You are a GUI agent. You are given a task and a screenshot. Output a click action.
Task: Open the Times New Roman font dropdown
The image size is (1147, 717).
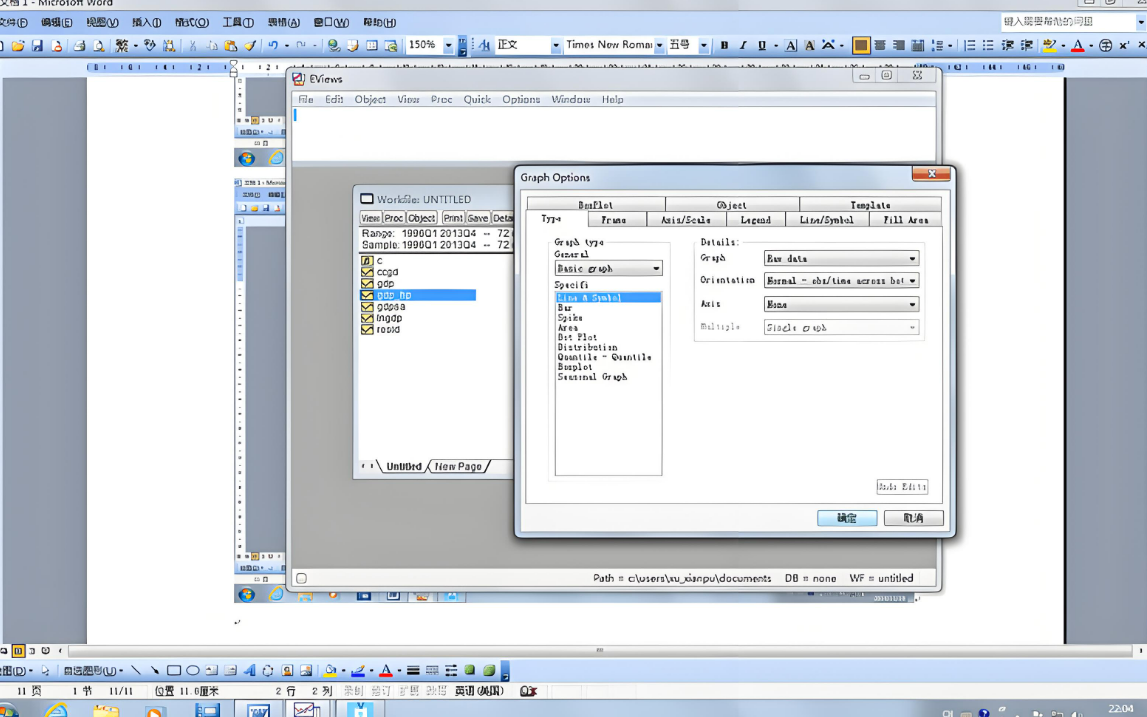(x=659, y=45)
